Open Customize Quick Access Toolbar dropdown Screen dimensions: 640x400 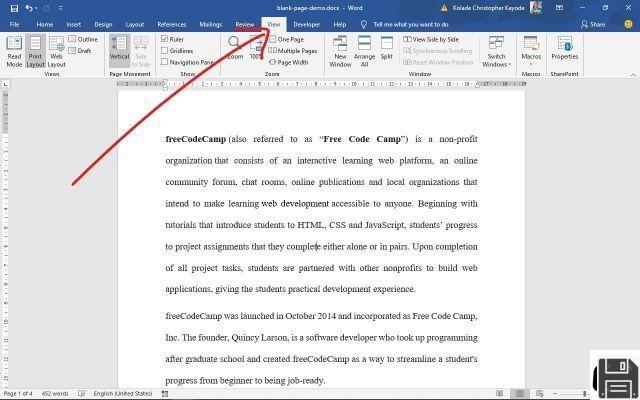pos(61,8)
